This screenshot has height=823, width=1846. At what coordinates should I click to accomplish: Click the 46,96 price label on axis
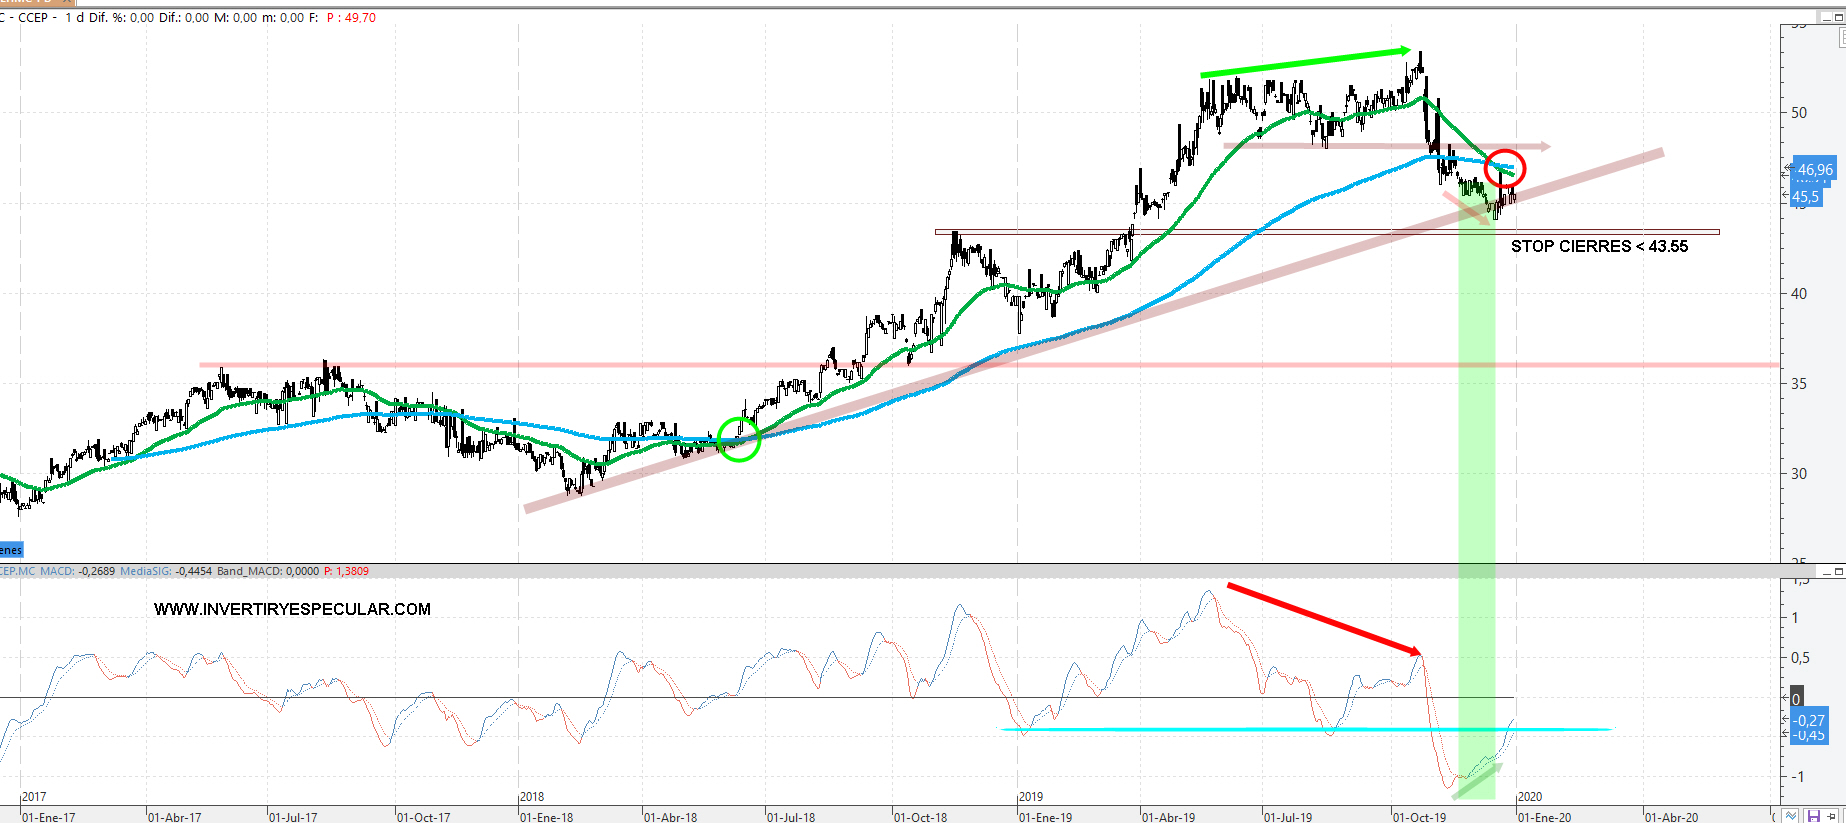click(x=1814, y=170)
